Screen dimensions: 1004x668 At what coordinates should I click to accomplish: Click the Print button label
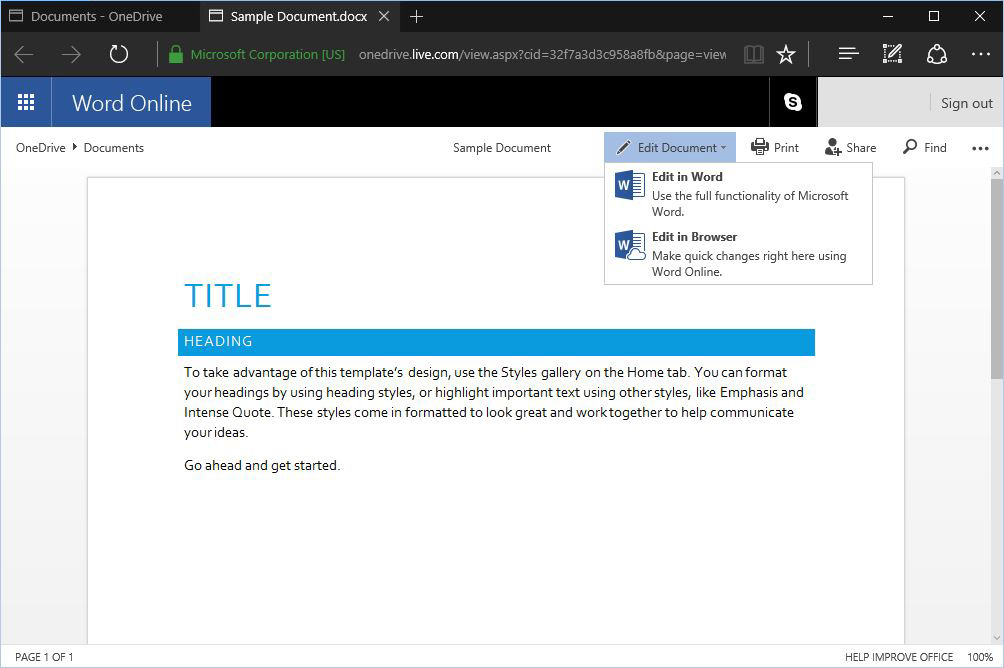tap(786, 147)
